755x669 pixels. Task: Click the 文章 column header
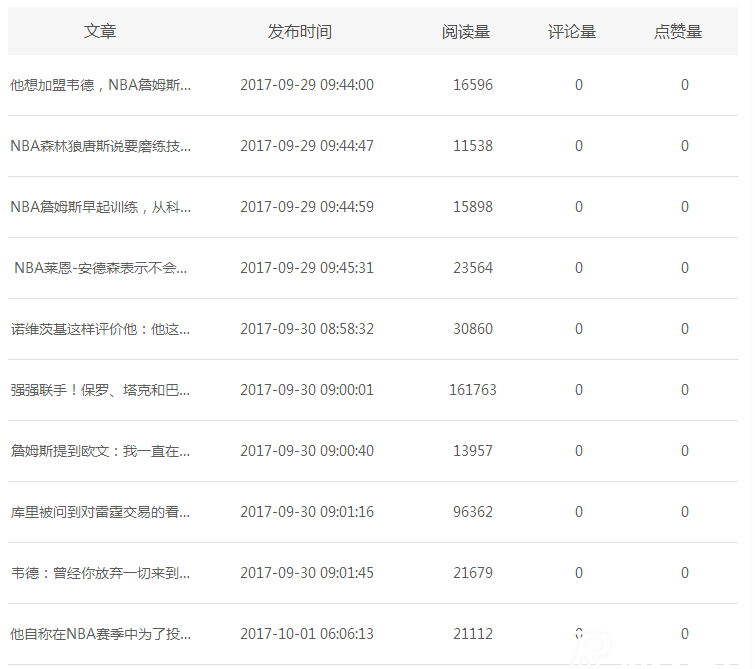click(x=100, y=32)
